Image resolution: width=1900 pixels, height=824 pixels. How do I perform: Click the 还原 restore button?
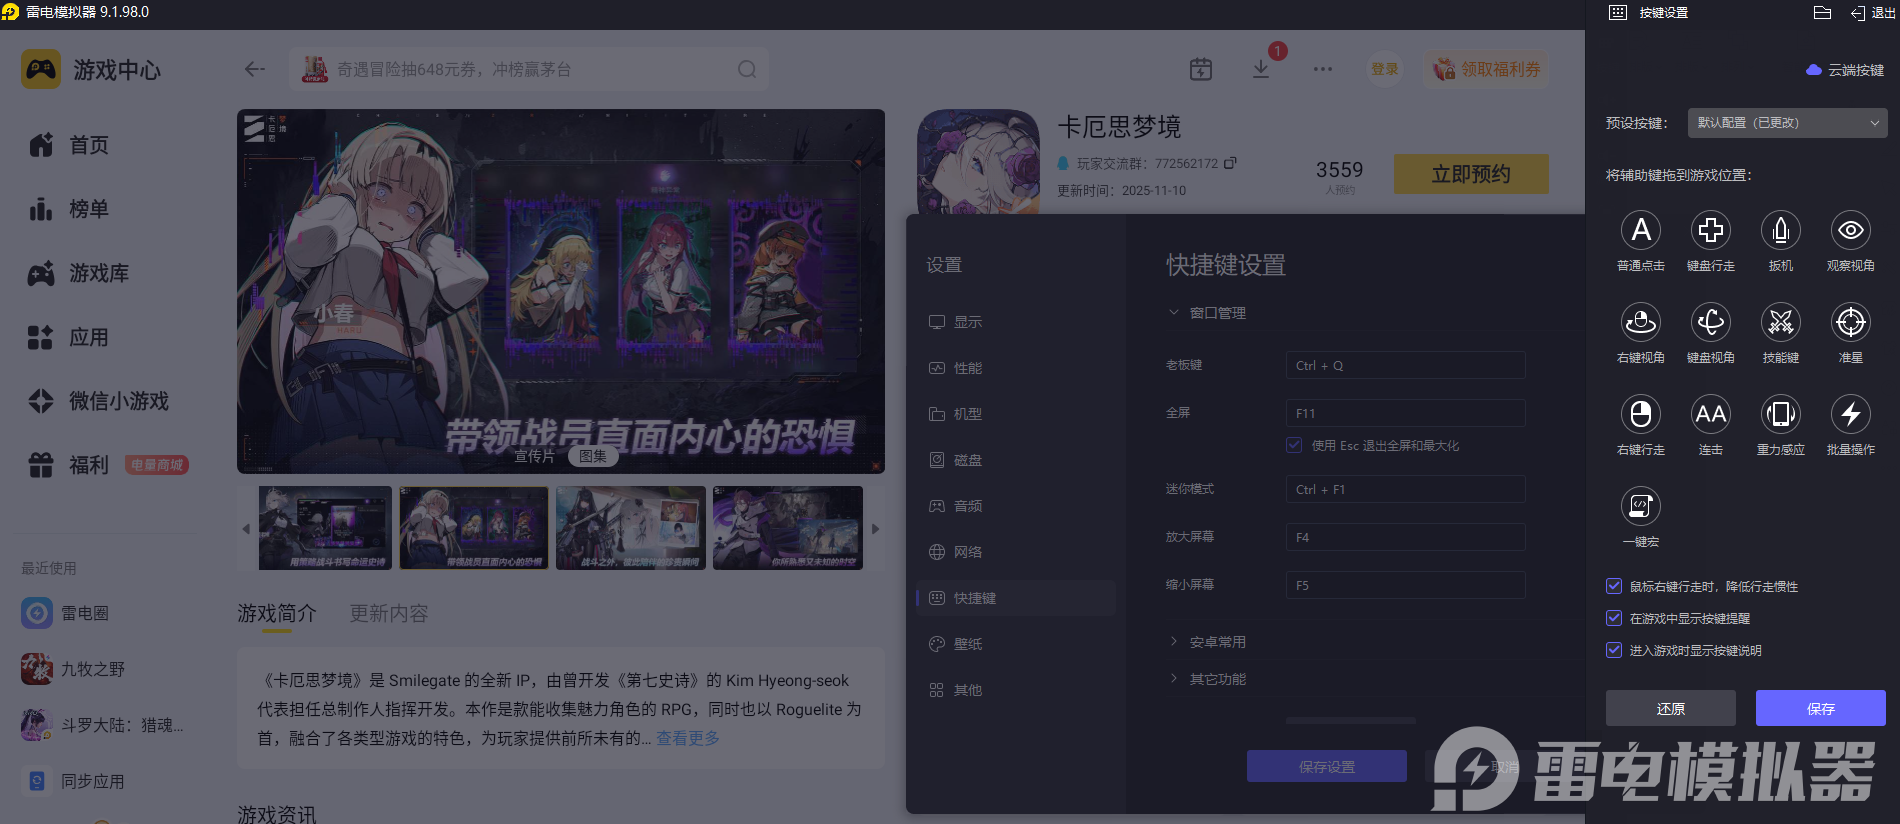point(1671,708)
